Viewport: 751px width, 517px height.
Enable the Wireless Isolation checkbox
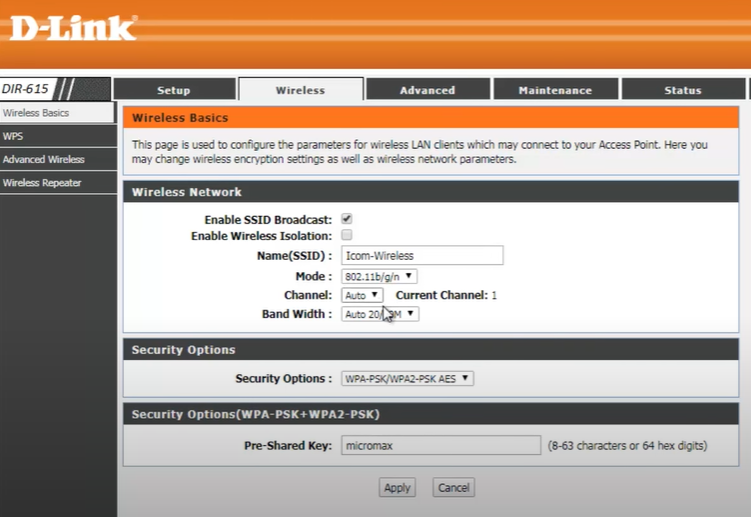coord(347,235)
